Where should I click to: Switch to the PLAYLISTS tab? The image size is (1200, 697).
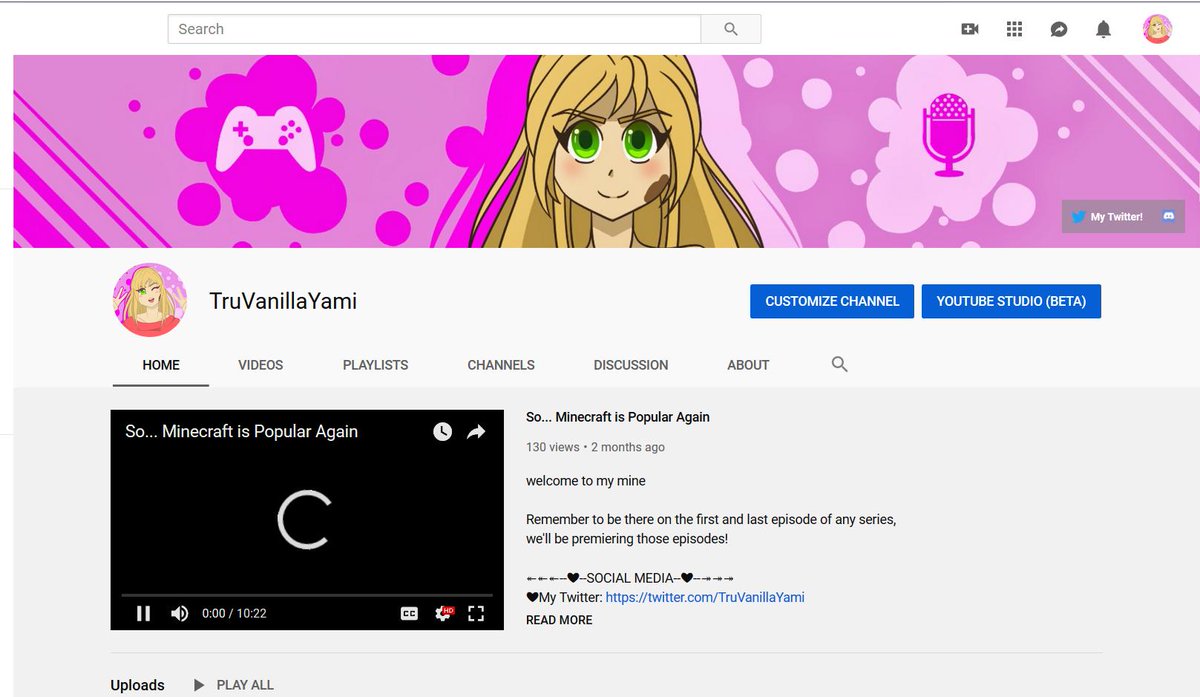pos(375,365)
